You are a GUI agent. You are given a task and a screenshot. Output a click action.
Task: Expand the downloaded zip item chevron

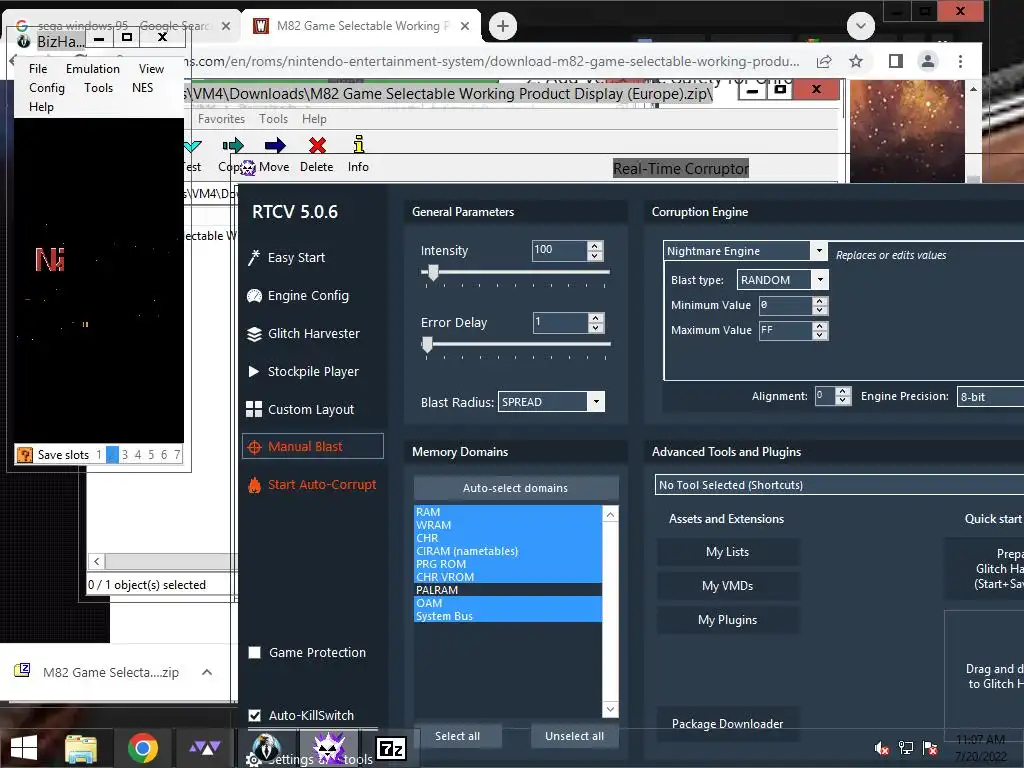[x=207, y=672]
